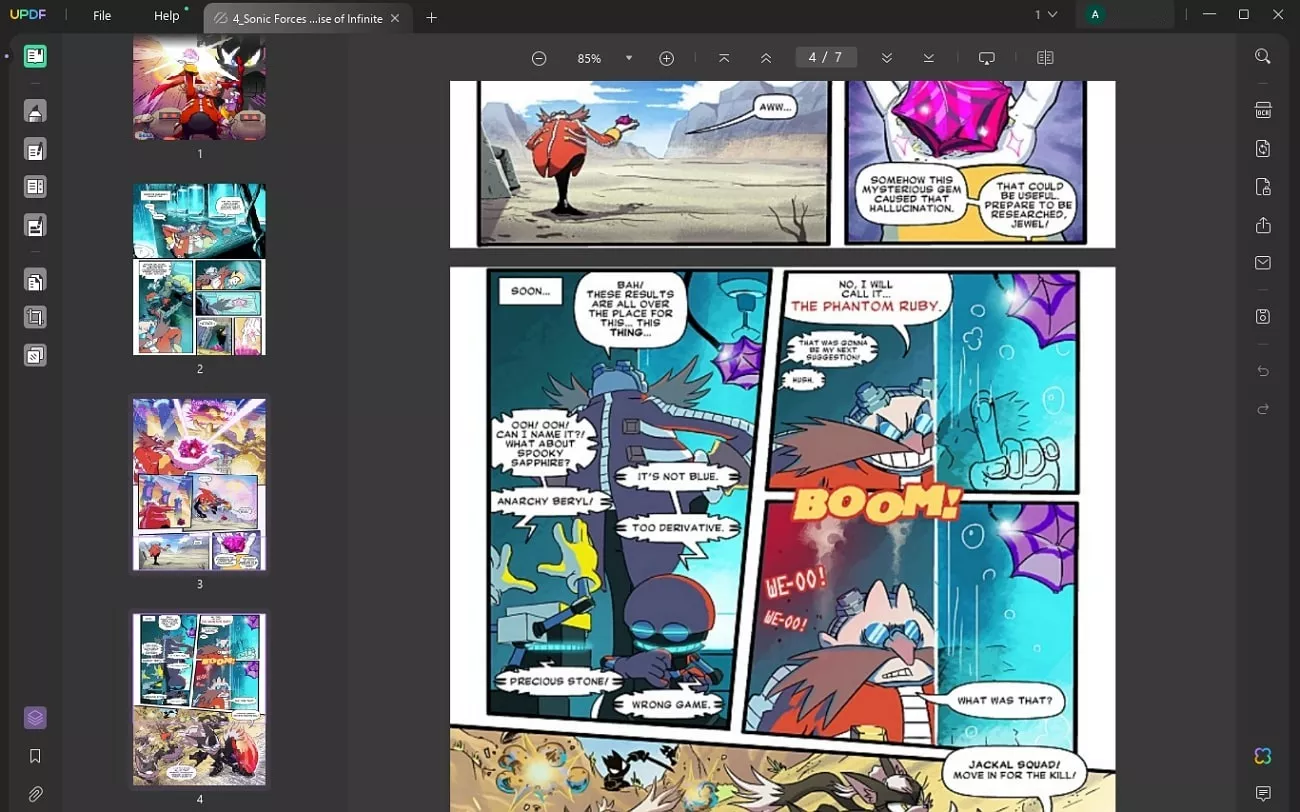
Task: Open the File menu
Action: (101, 15)
